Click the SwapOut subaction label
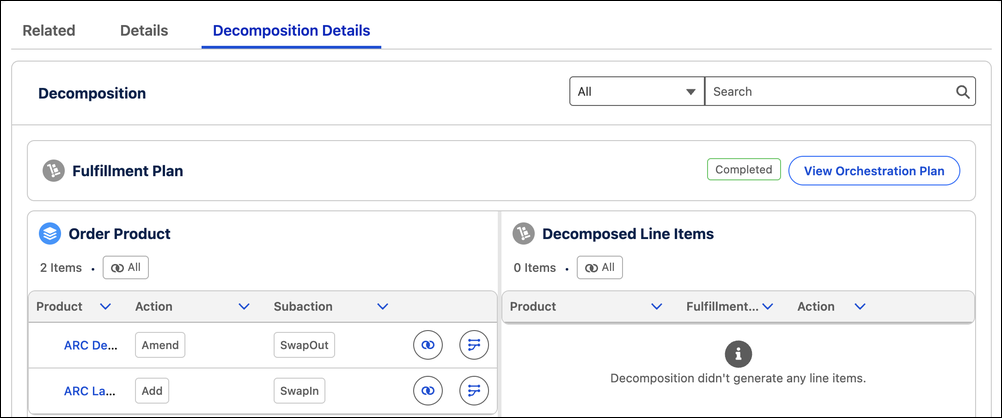This screenshot has height=418, width=1002. tap(304, 345)
